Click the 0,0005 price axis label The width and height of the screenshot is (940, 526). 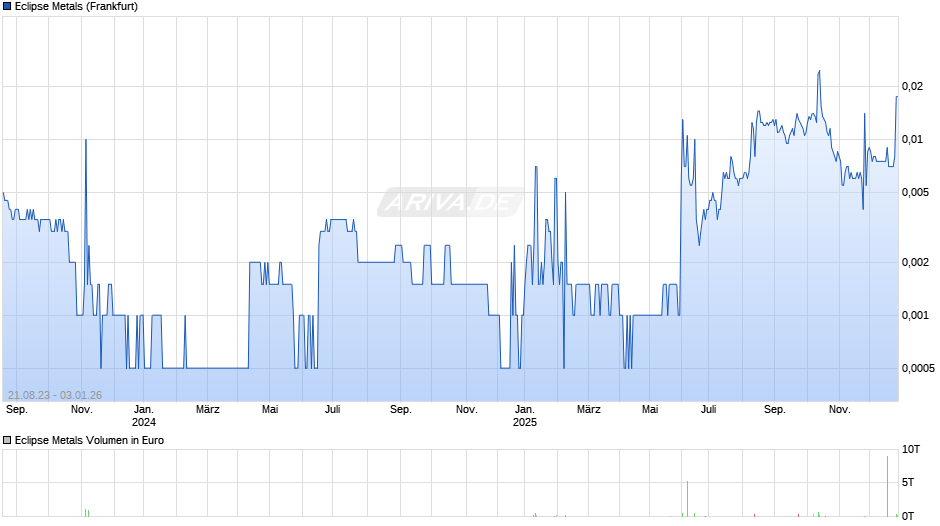pyautogui.click(x=918, y=368)
